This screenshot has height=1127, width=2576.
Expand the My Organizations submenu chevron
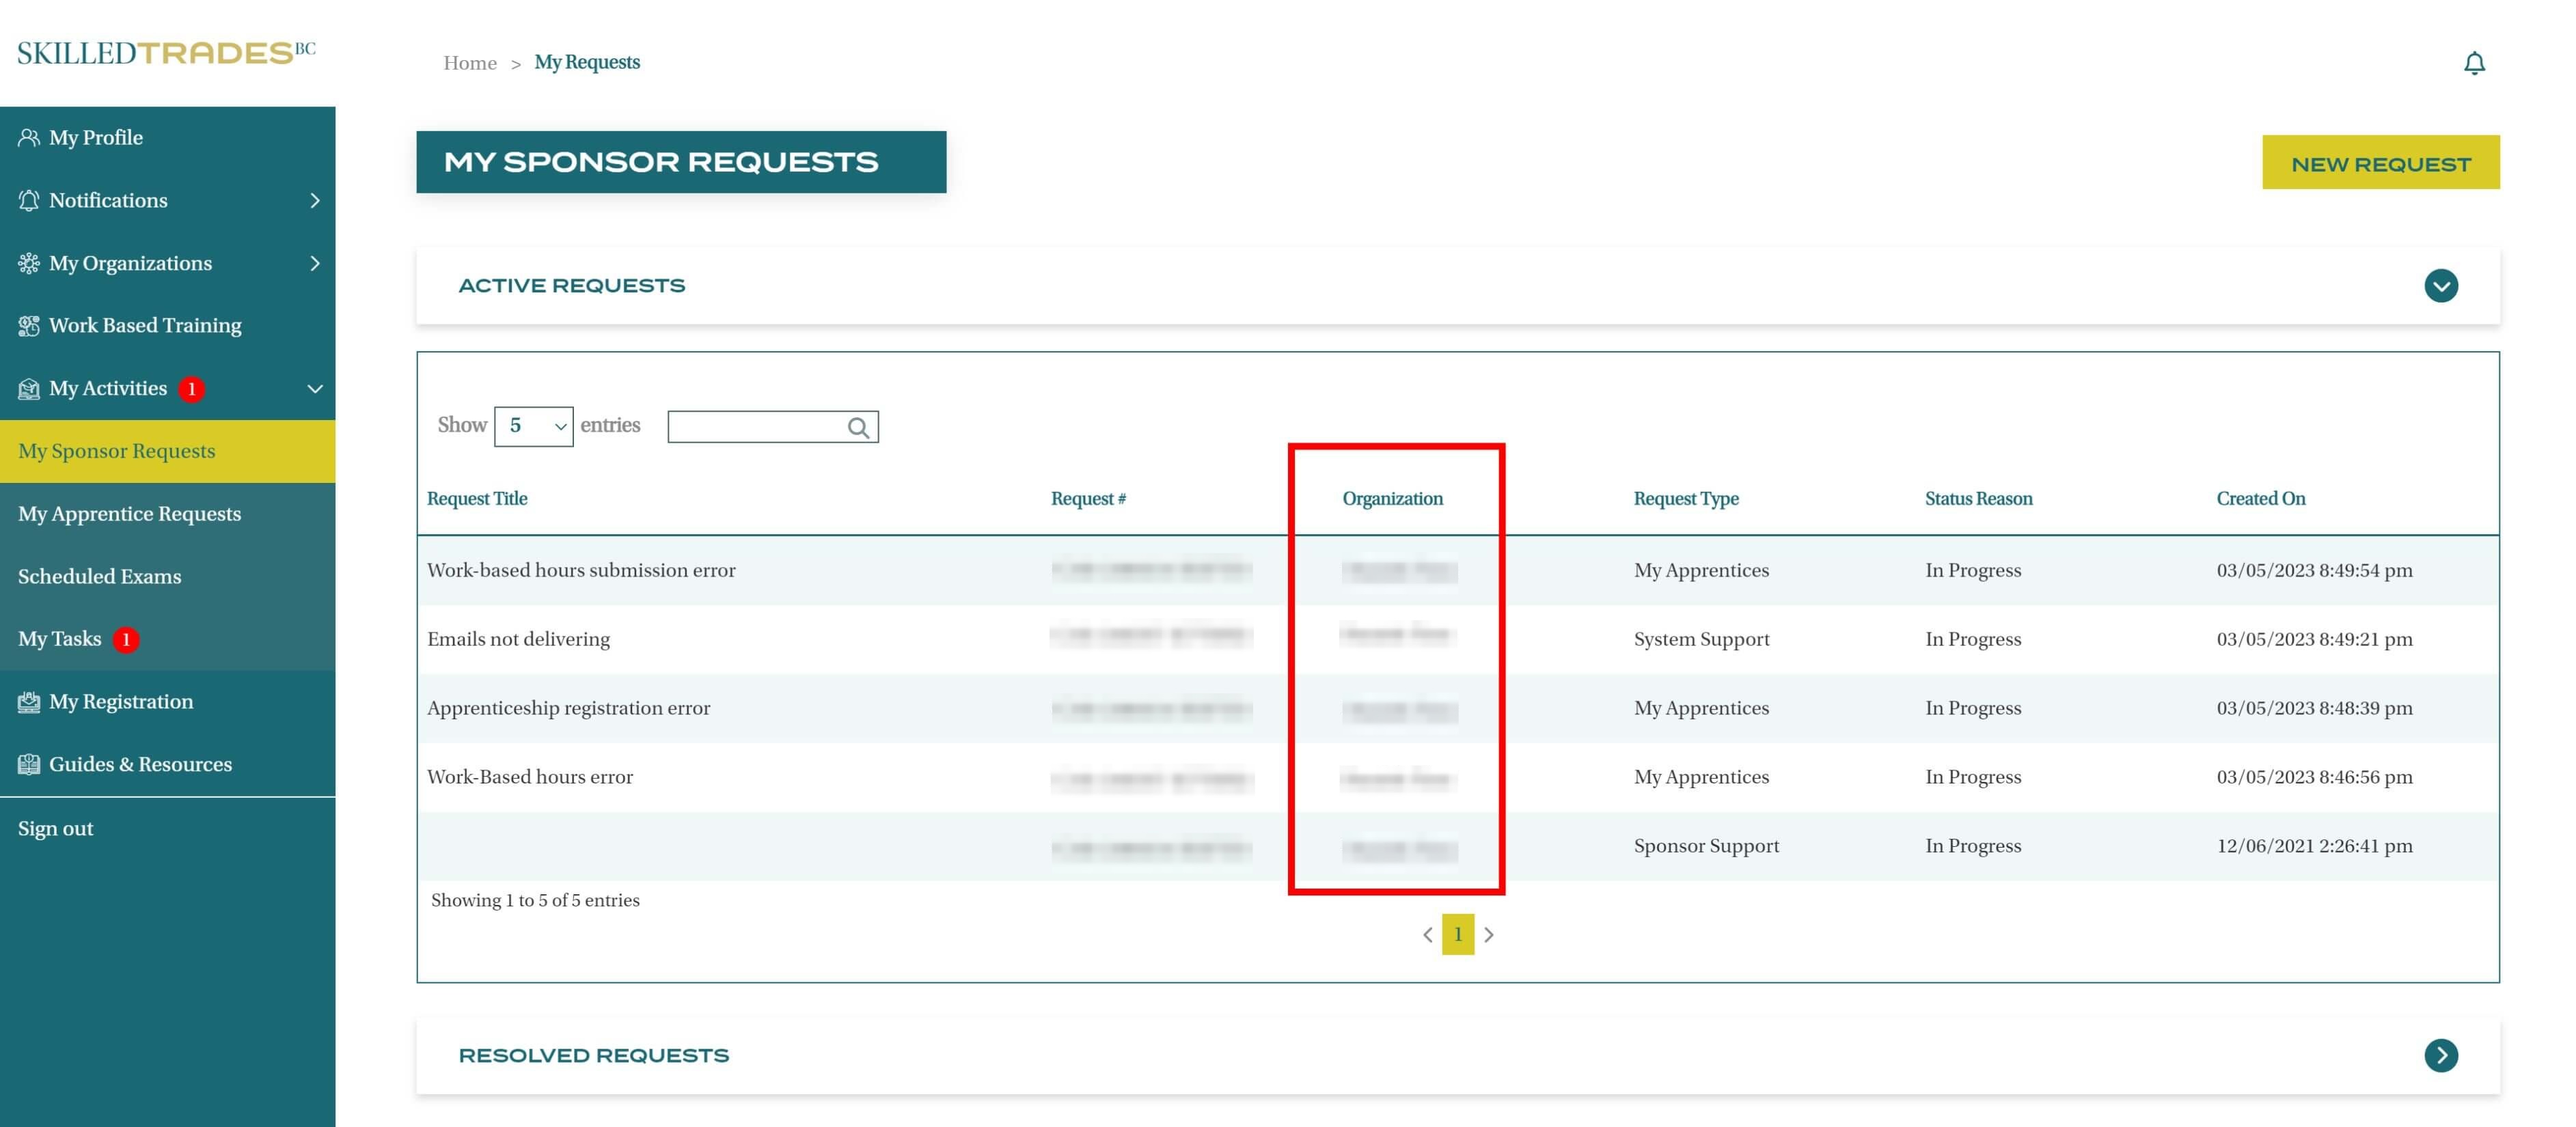tap(315, 263)
